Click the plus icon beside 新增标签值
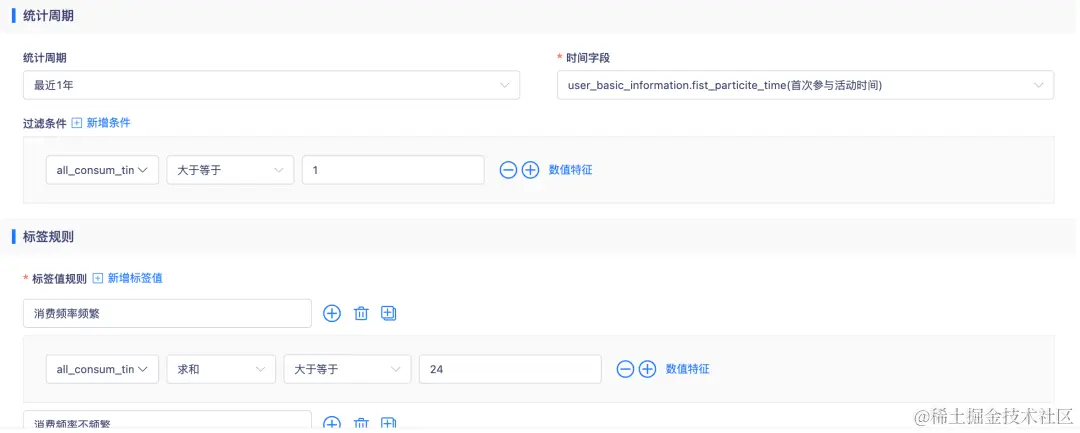Image resolution: width=1080 pixels, height=433 pixels. click(x=98, y=279)
